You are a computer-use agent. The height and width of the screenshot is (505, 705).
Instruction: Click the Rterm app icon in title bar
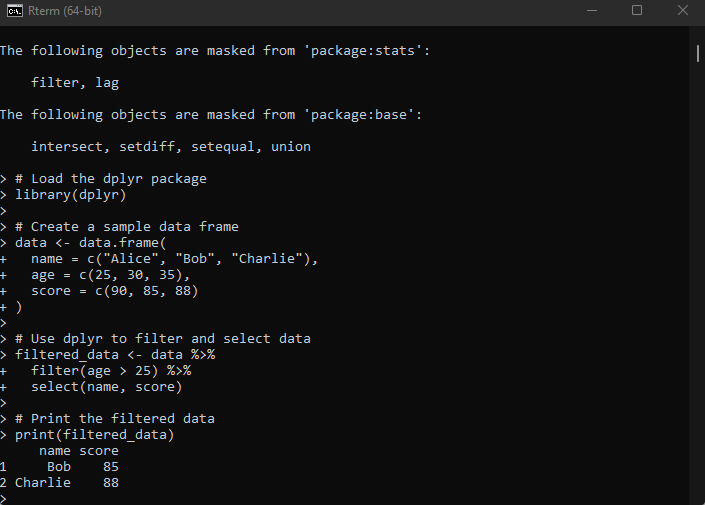[15, 11]
